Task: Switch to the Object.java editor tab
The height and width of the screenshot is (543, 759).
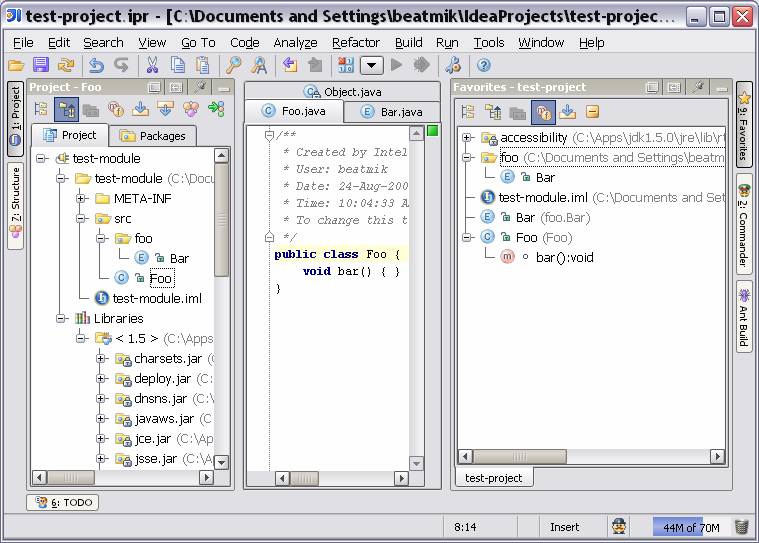Action: [342, 91]
